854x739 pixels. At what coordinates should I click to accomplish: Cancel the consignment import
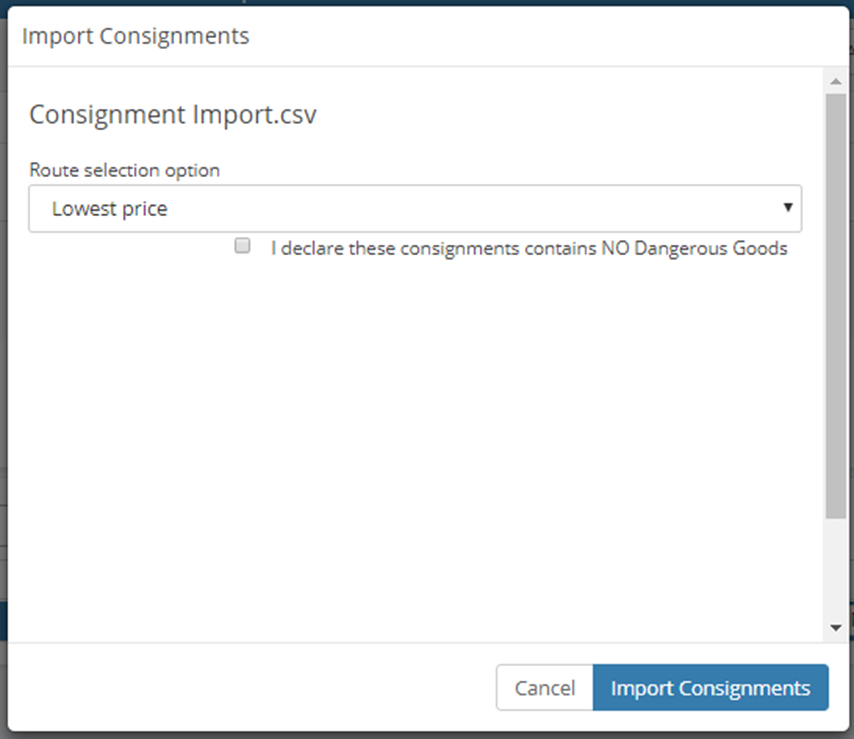(x=545, y=687)
